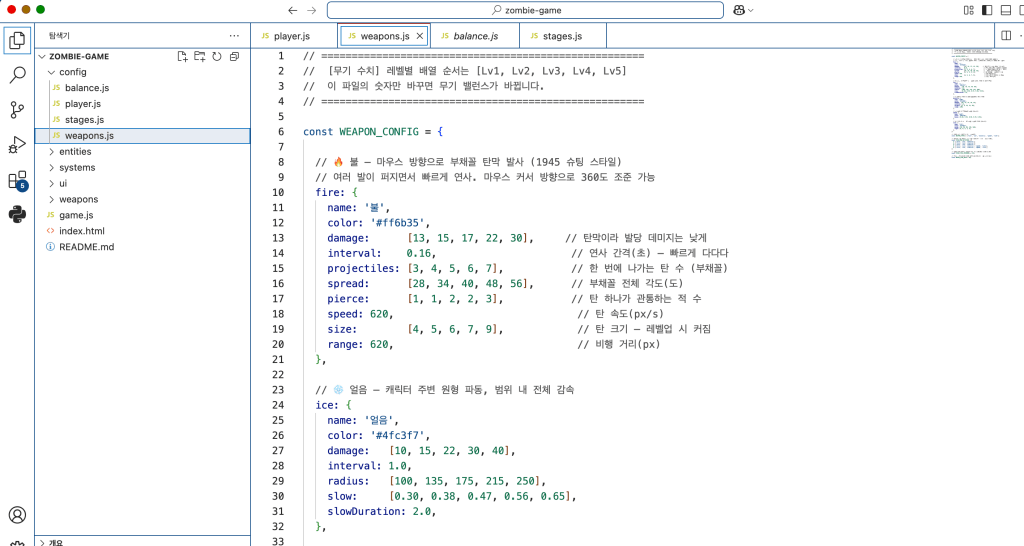1024x546 pixels.
Task: Click the macOS green fullscreen button
Action: click(x=40, y=10)
